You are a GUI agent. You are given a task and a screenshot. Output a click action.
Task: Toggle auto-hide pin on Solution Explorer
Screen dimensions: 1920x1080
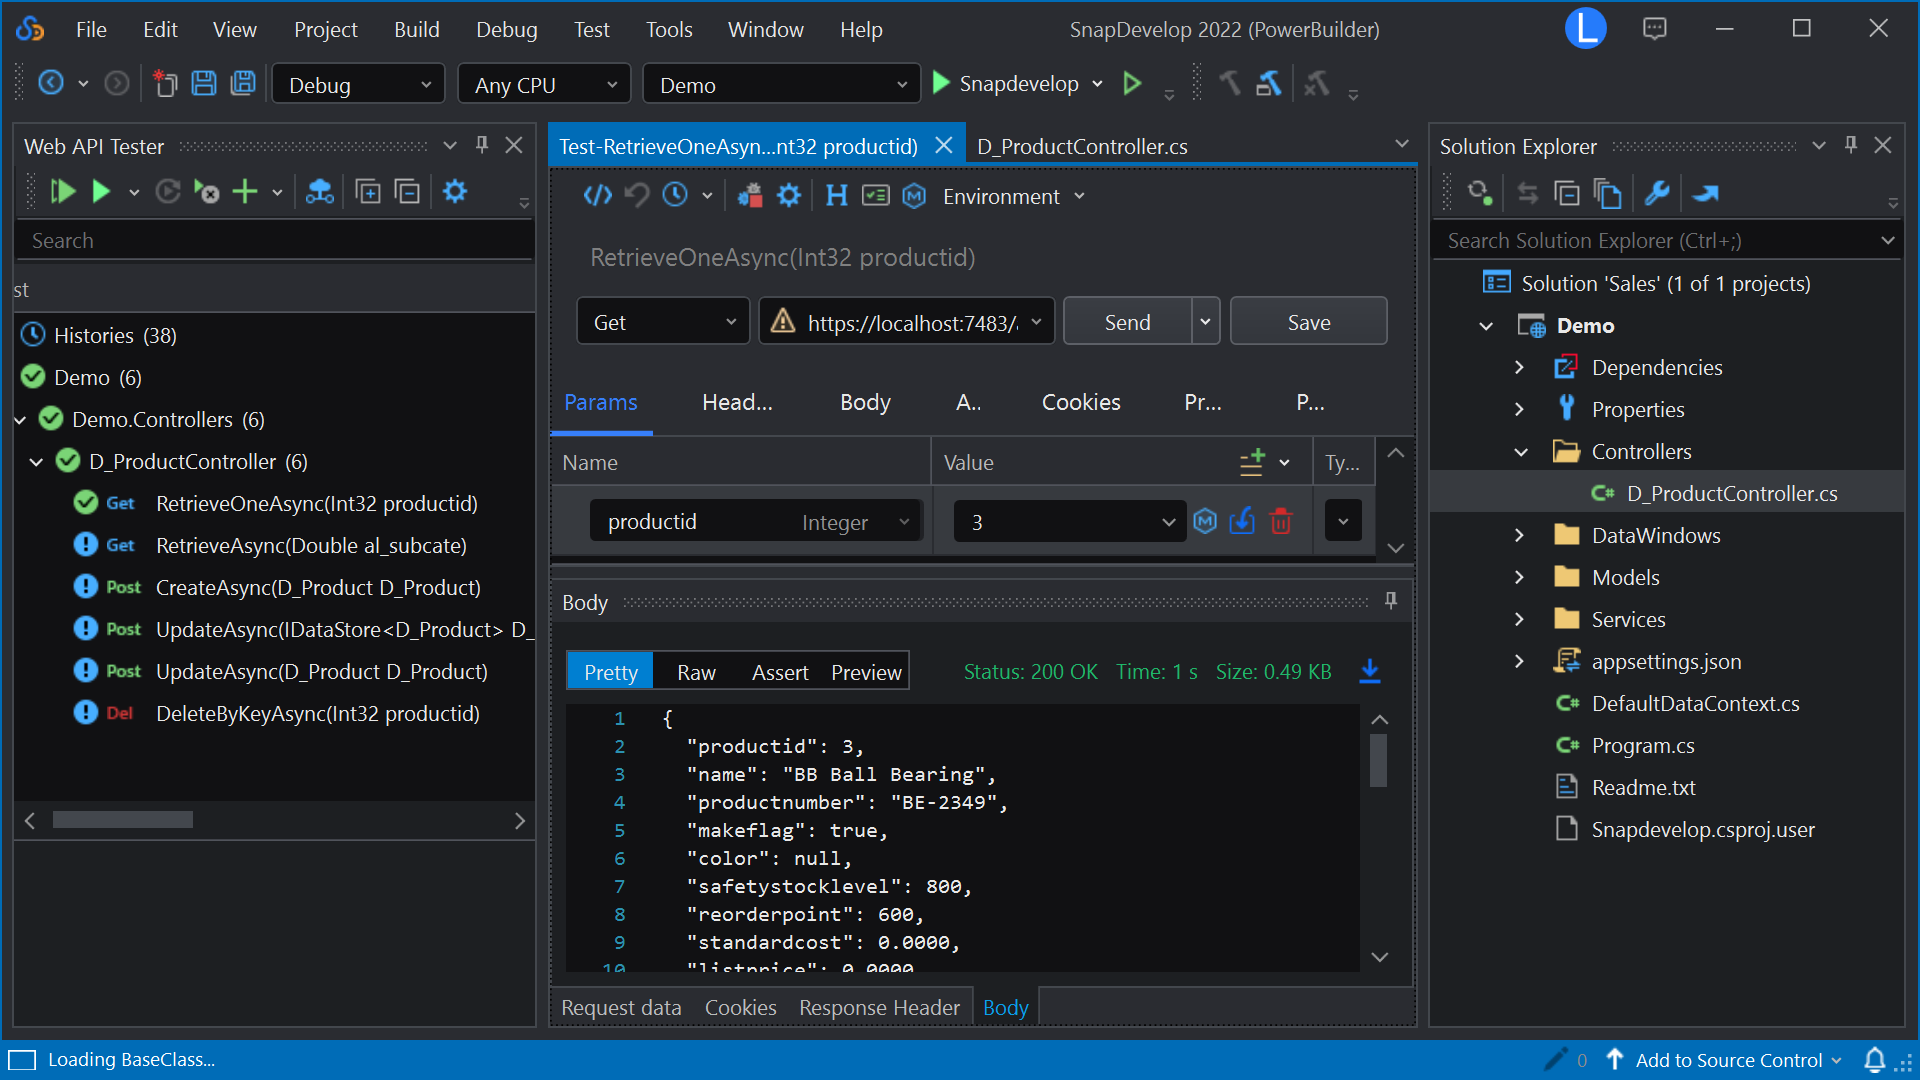[x=1851, y=146]
